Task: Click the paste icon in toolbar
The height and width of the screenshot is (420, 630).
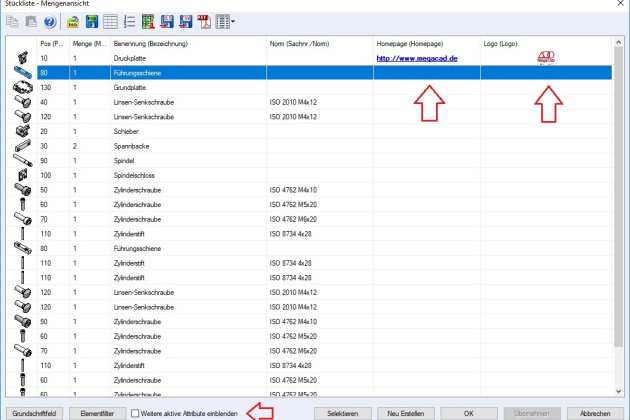Action: [29, 22]
